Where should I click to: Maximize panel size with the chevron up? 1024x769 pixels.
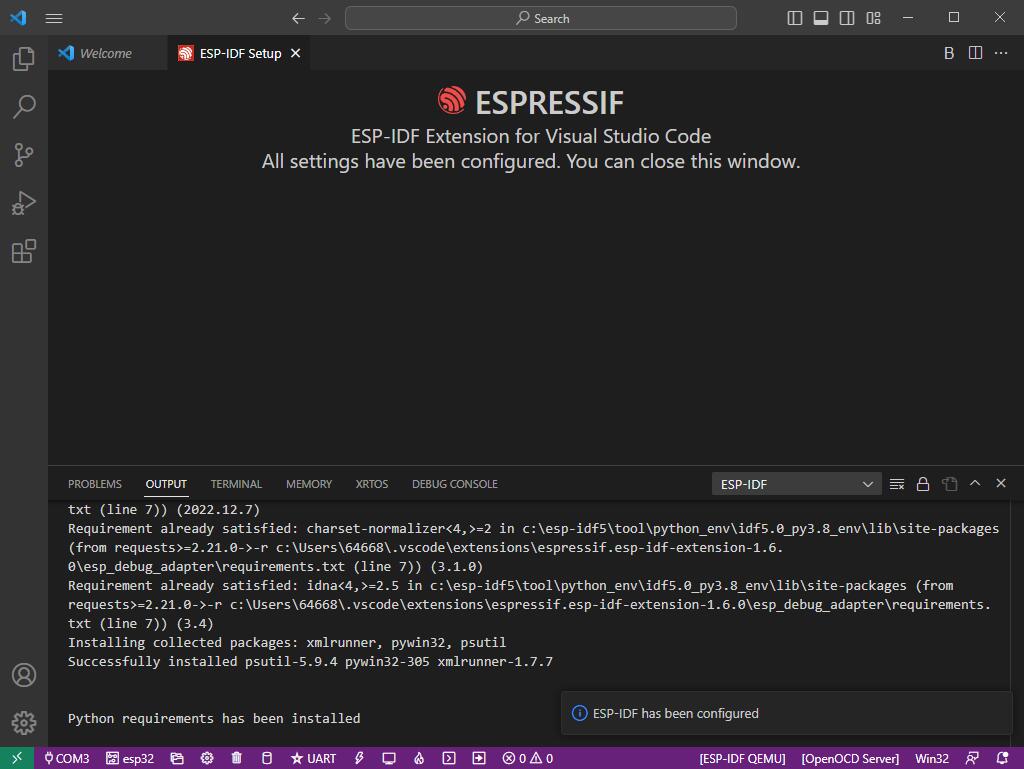coord(975,484)
